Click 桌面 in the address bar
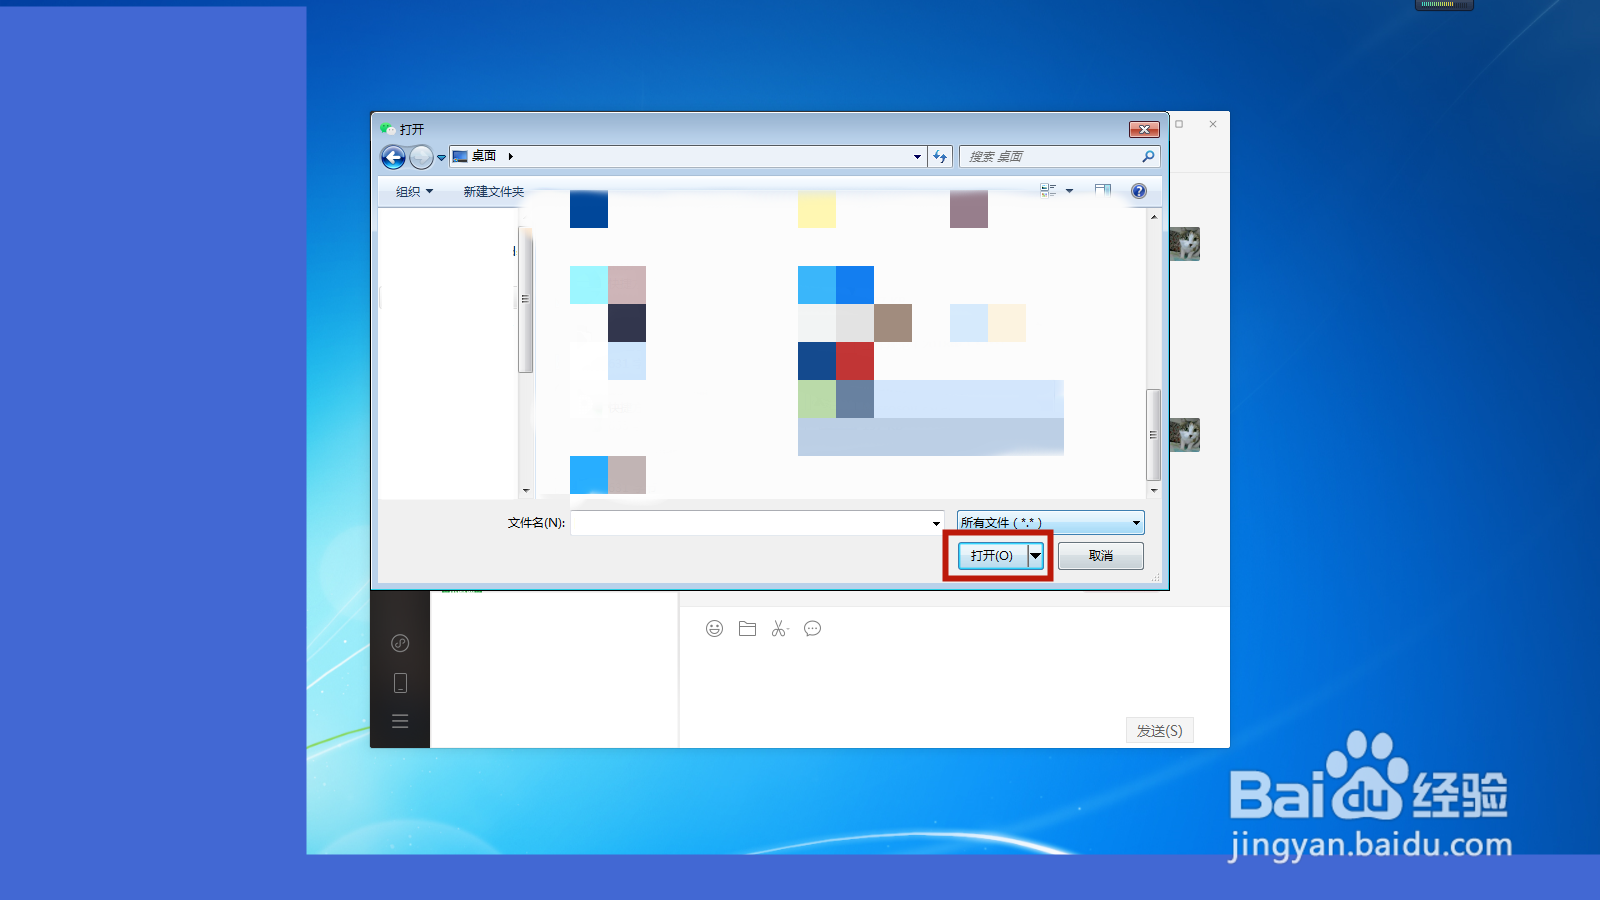Viewport: 1600px width, 900px height. 484,156
